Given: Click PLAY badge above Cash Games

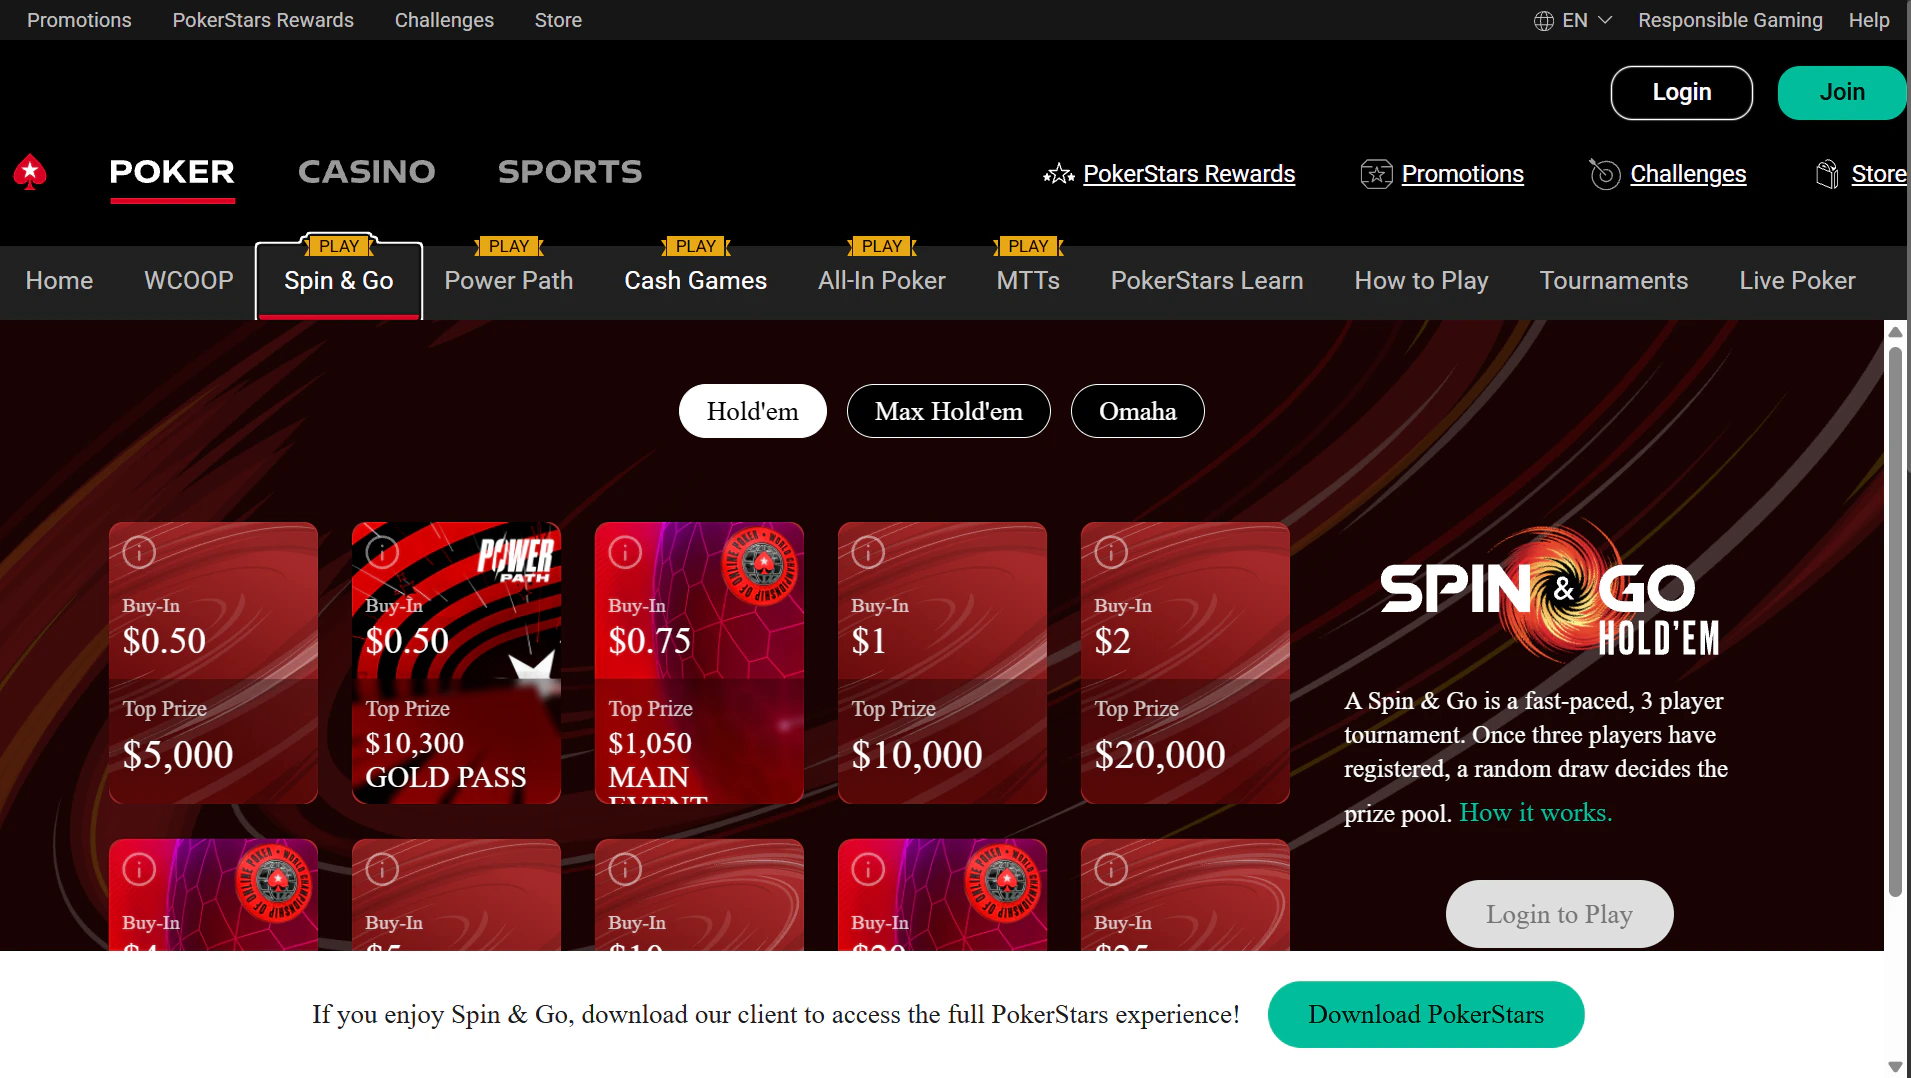Looking at the screenshot, I should tap(696, 246).
